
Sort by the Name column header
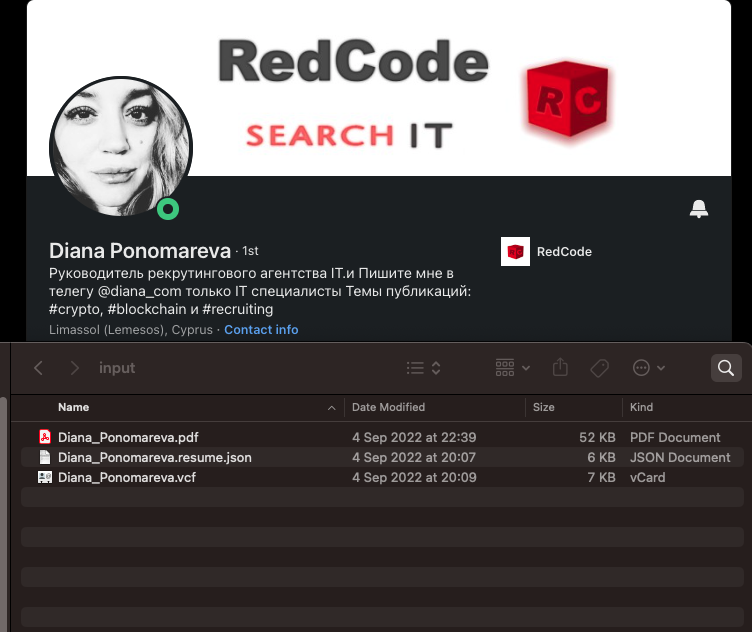coord(73,407)
